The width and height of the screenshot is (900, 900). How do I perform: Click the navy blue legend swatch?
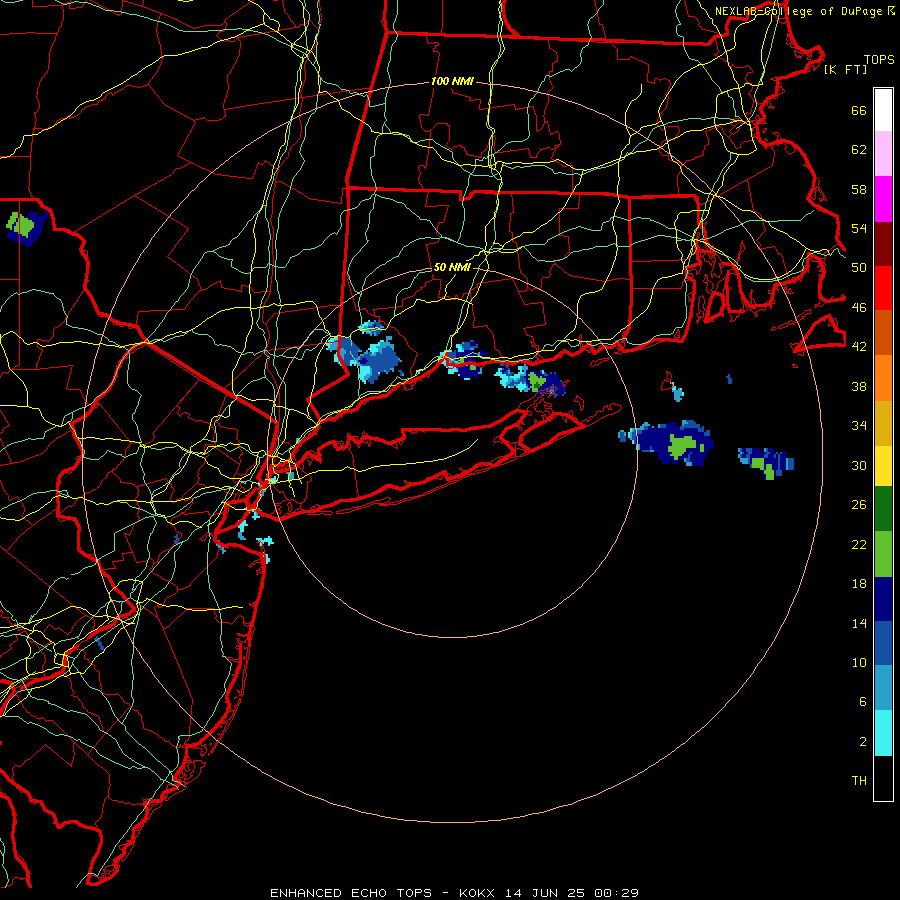point(883,599)
